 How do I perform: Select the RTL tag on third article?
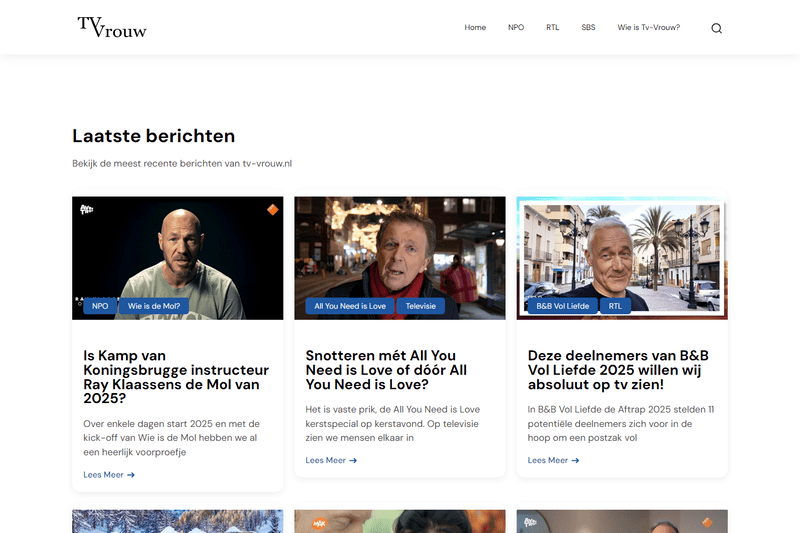tap(615, 306)
